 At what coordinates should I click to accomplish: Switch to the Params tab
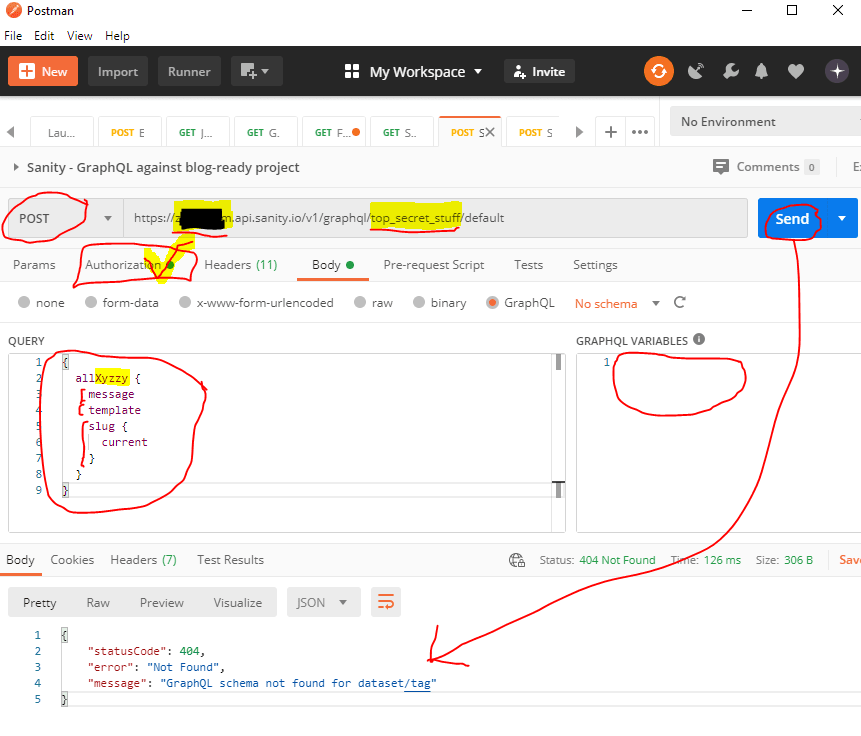34,265
